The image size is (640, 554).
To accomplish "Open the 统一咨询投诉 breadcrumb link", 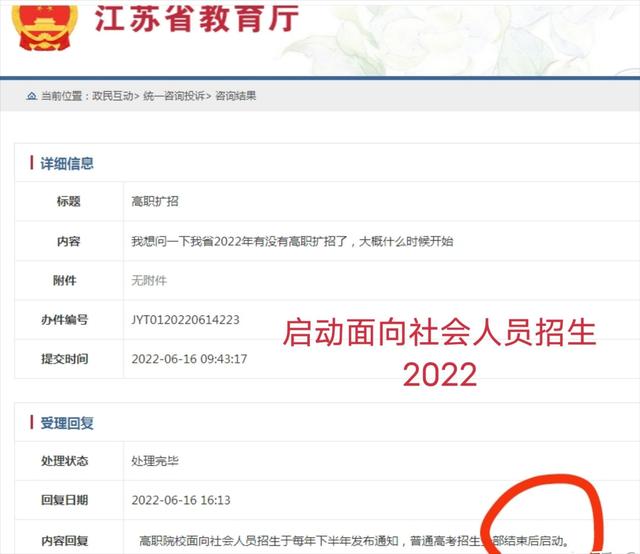I will [x=174, y=96].
